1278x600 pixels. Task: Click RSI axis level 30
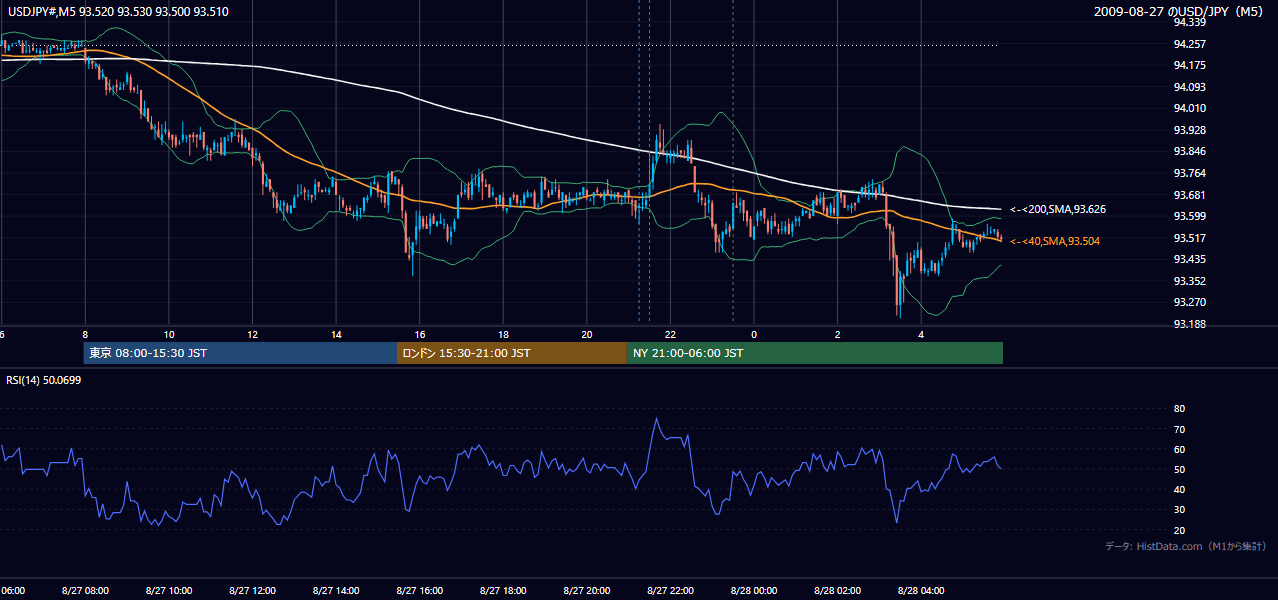coord(1179,509)
